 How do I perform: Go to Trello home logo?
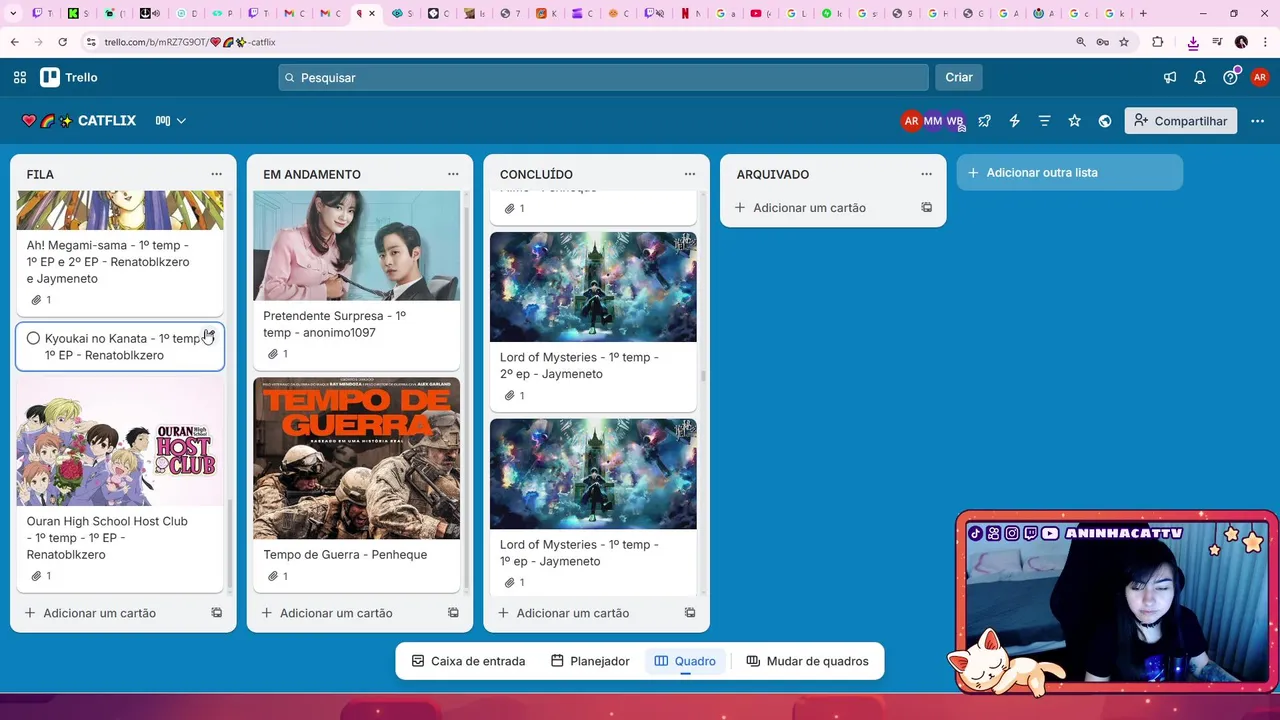(69, 77)
